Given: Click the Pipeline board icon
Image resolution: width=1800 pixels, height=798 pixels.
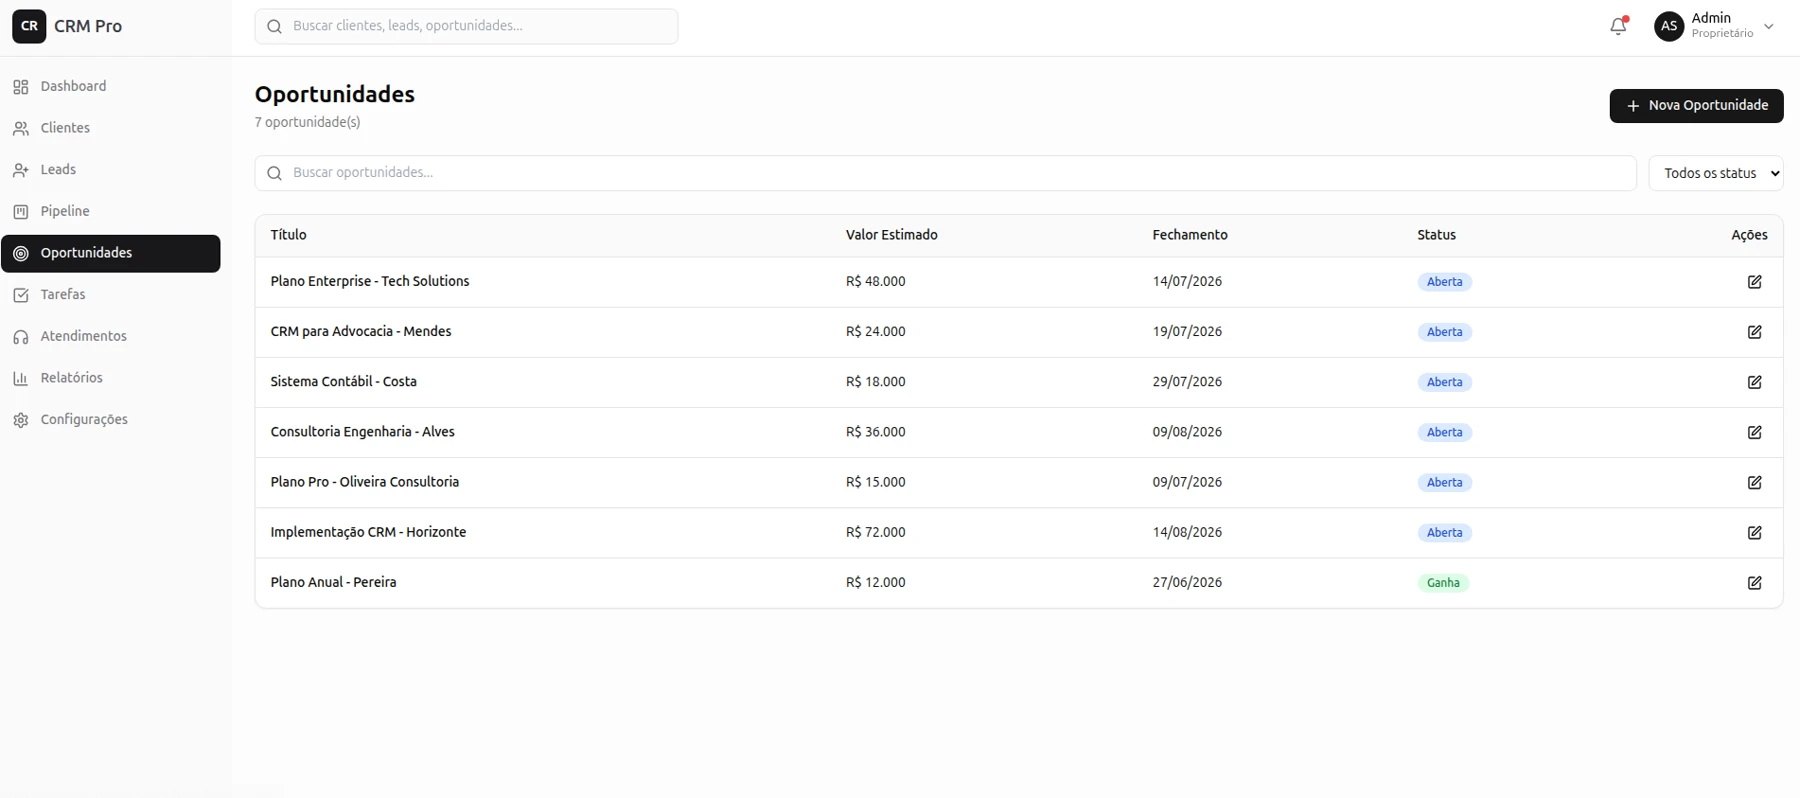Looking at the screenshot, I should [x=21, y=212].
